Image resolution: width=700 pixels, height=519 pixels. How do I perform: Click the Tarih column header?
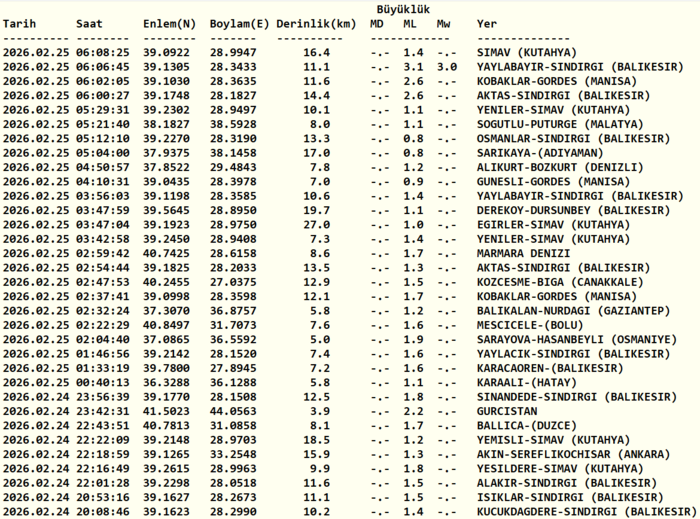(x=21, y=23)
